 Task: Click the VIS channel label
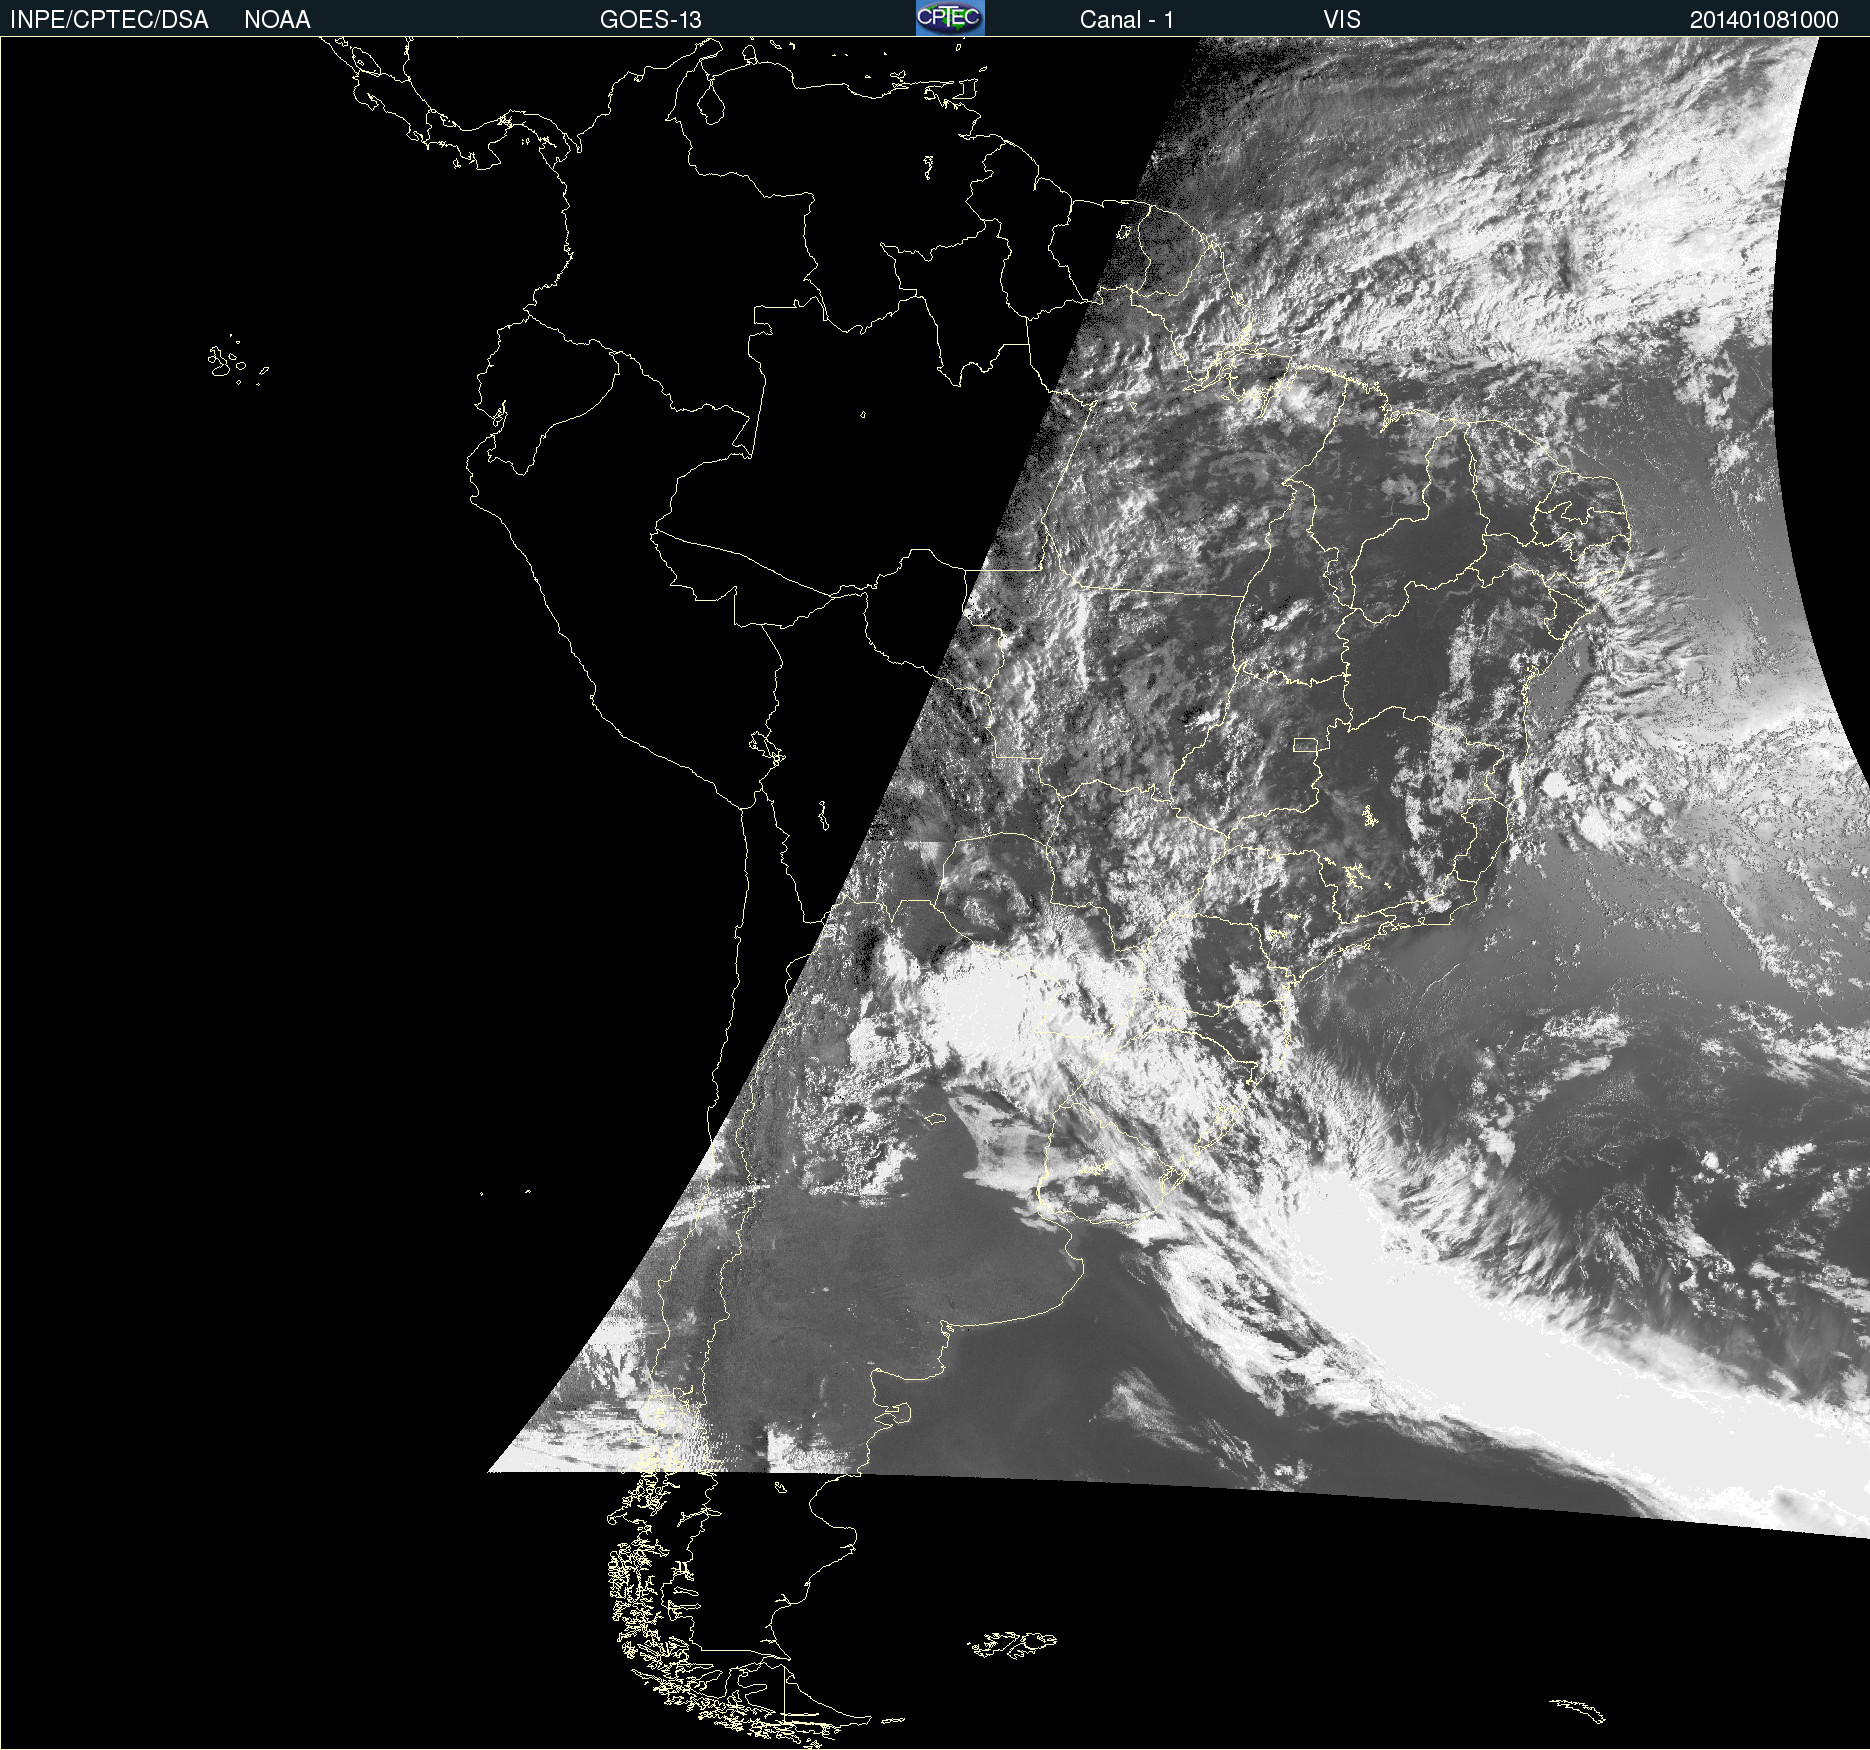[x=1342, y=20]
